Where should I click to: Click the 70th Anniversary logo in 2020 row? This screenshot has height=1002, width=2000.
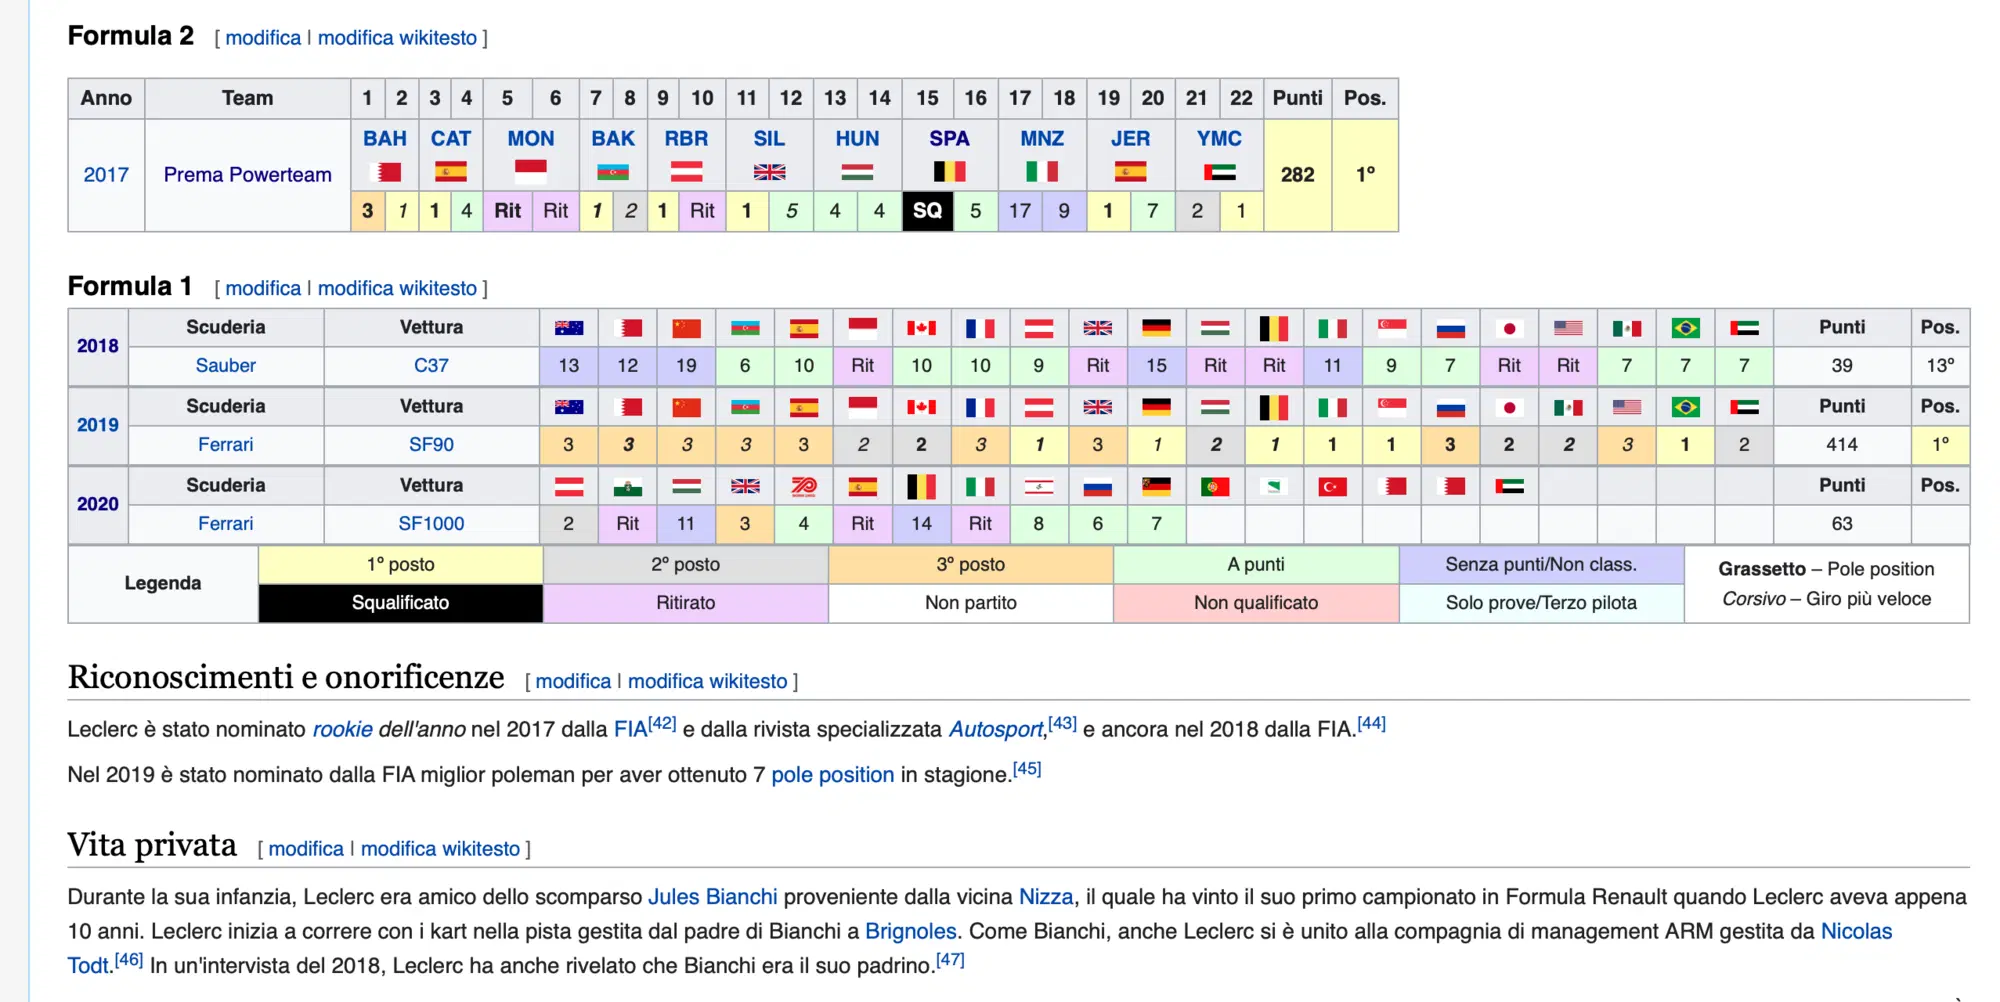pos(803,487)
